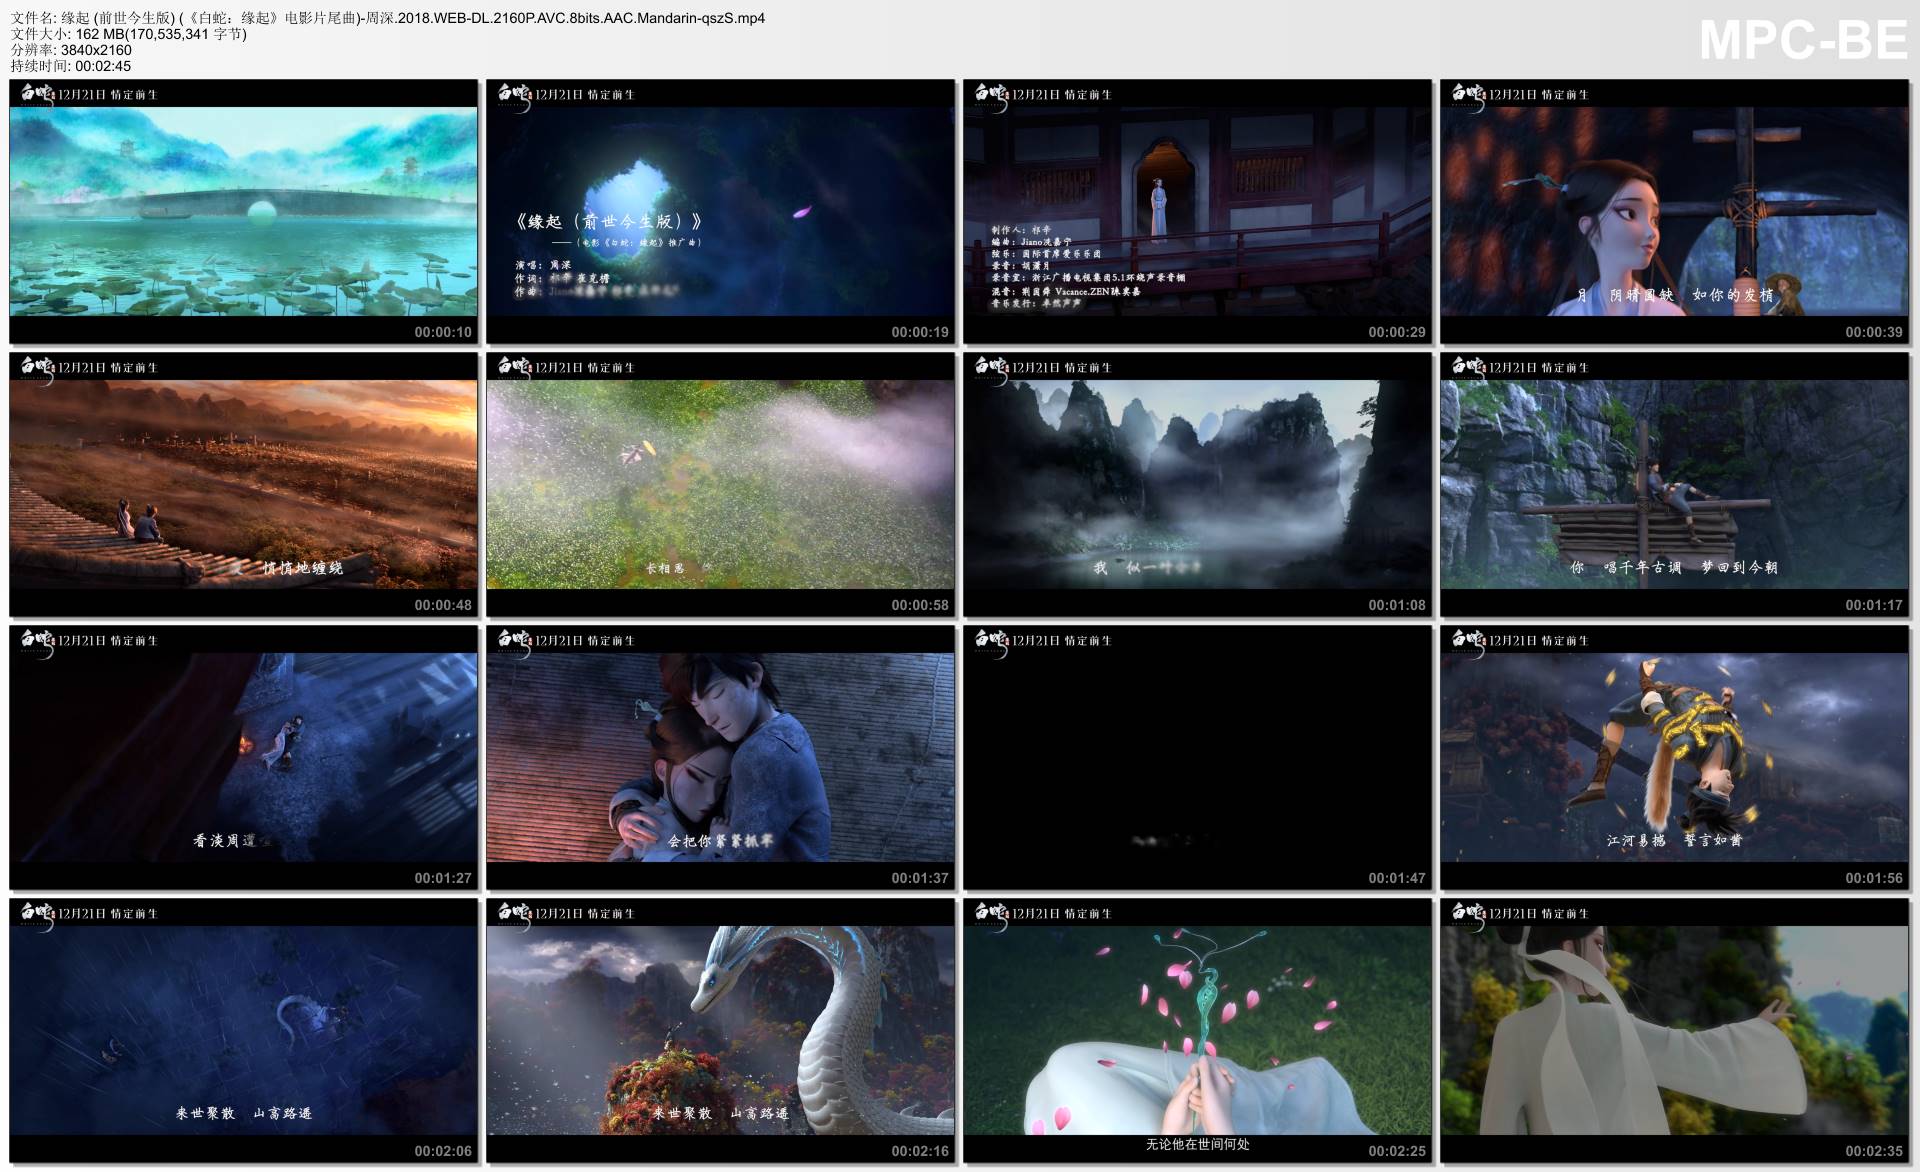Select the thumbnail at 00:01:27
Screen dimensions: 1920x1172
(x=243, y=757)
